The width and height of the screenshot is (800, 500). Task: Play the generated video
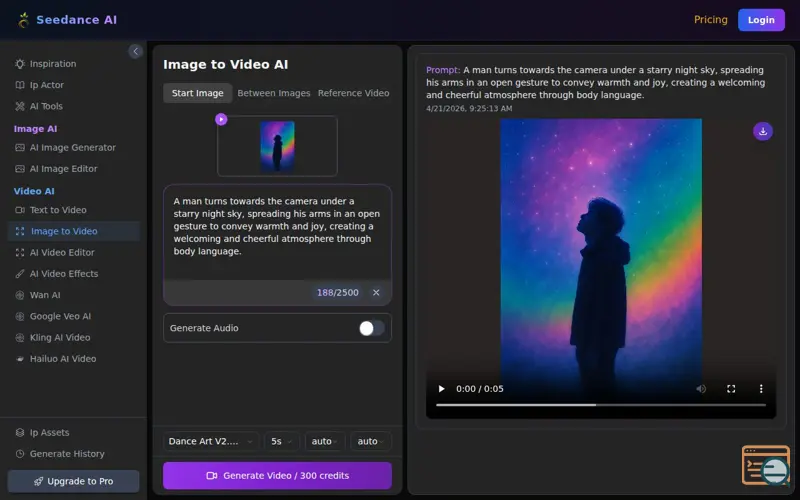[442, 389]
